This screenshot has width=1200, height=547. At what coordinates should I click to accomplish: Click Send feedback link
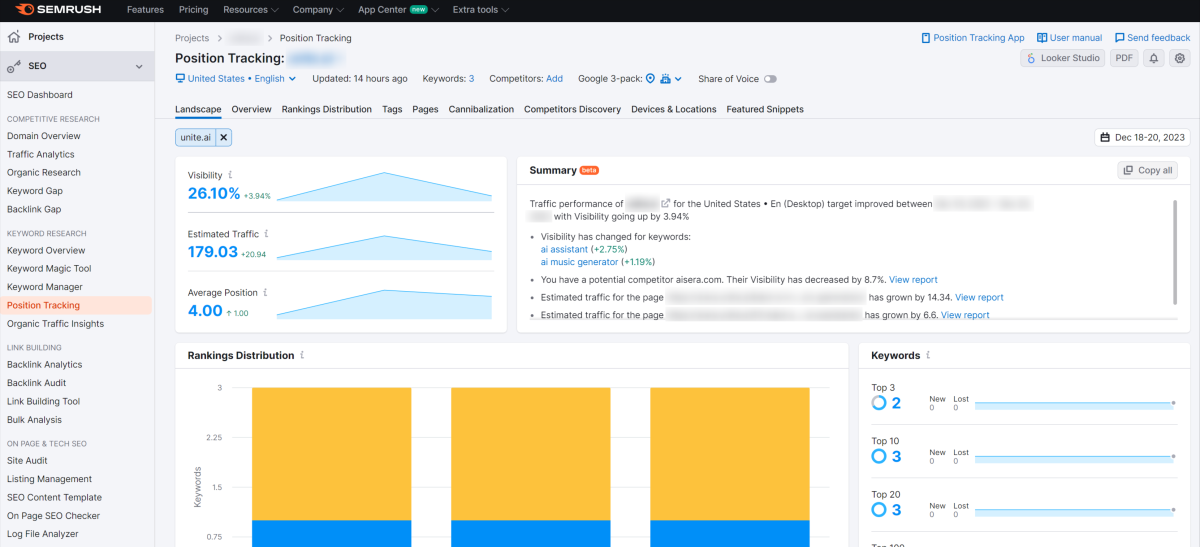(1152, 38)
